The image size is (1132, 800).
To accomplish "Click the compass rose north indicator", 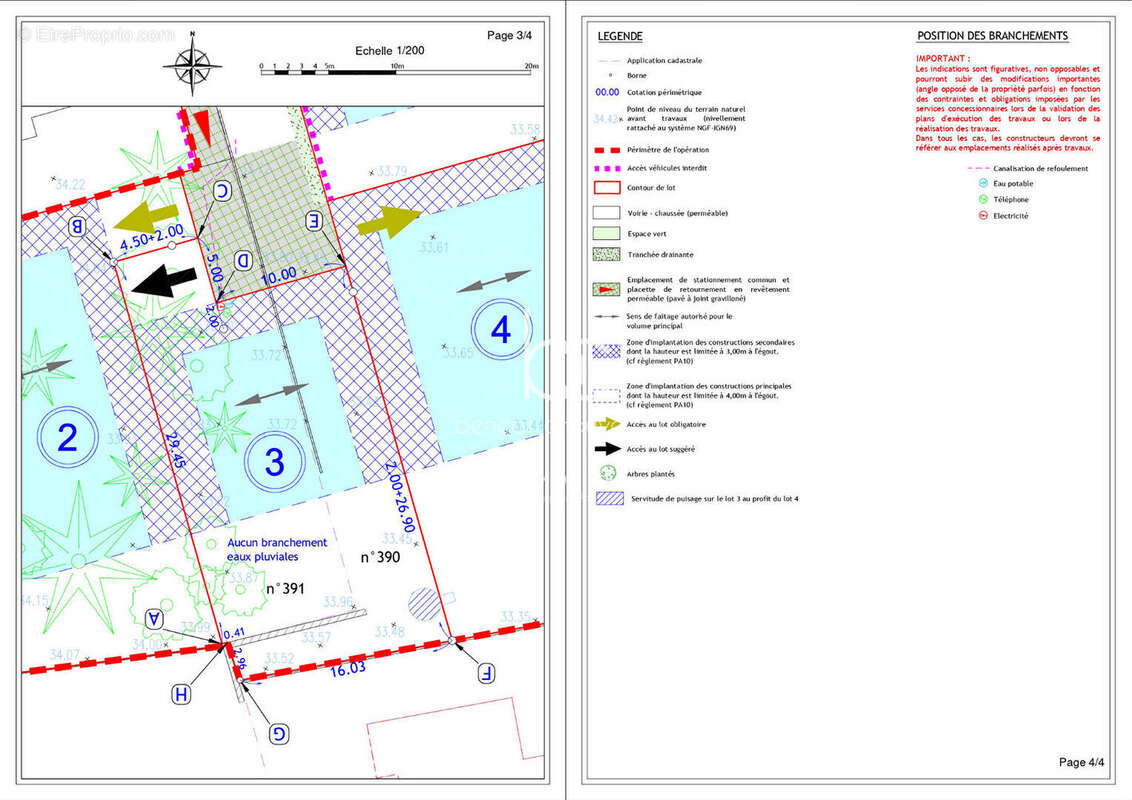I will [x=192, y=64].
